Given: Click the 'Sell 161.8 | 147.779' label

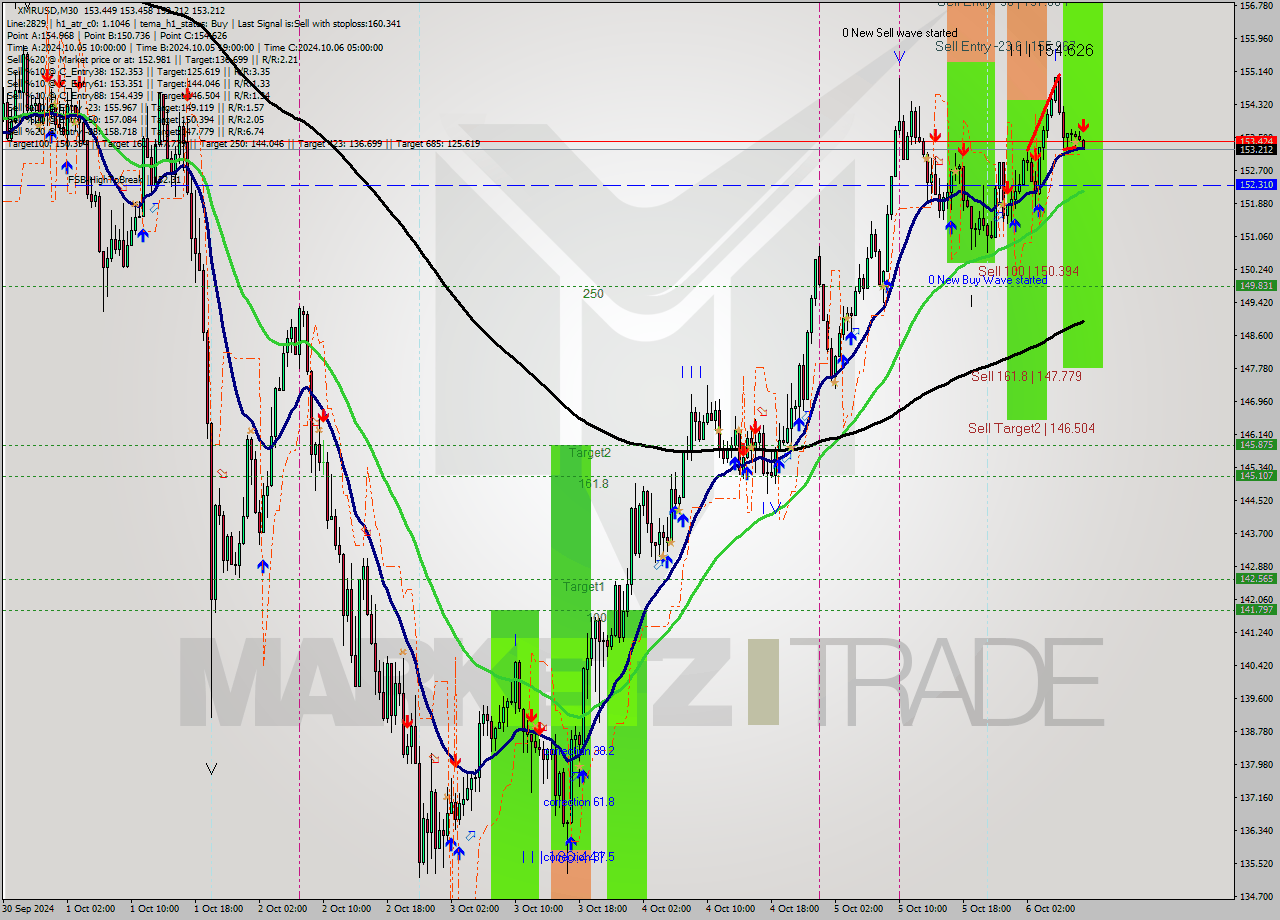Looking at the screenshot, I should (1026, 376).
